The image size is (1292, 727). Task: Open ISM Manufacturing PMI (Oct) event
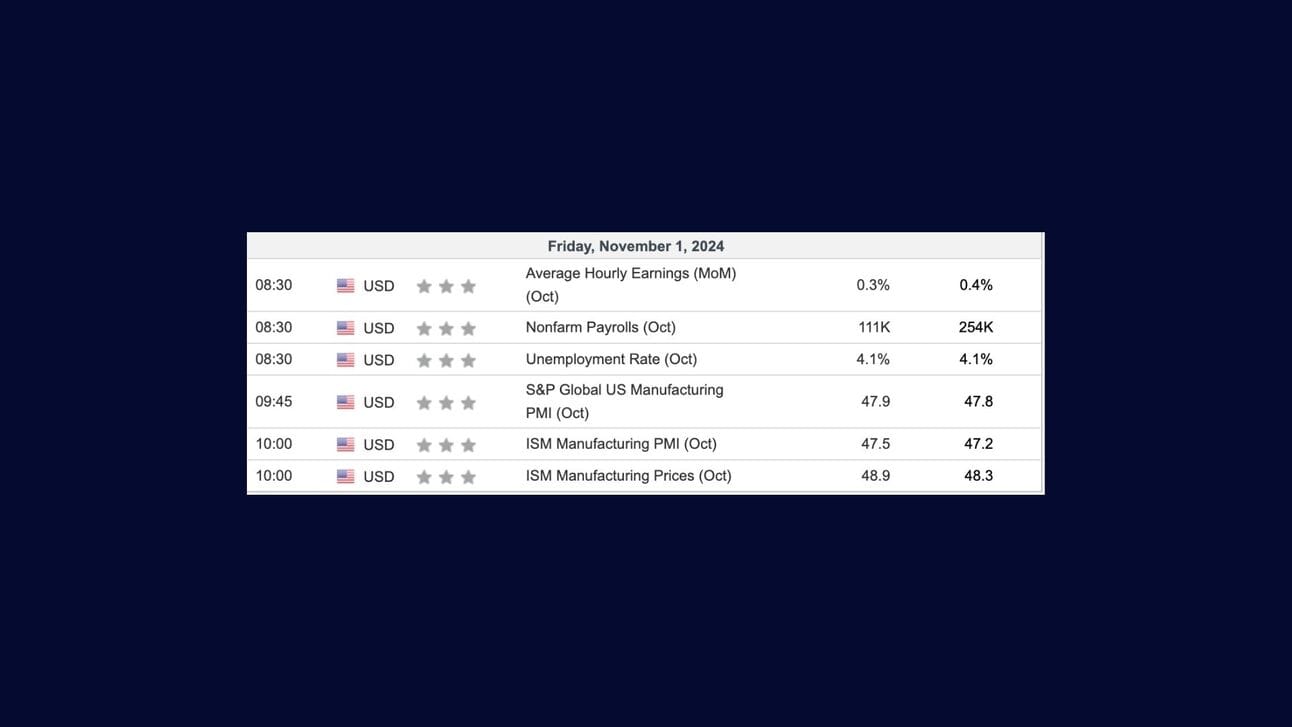coord(621,444)
